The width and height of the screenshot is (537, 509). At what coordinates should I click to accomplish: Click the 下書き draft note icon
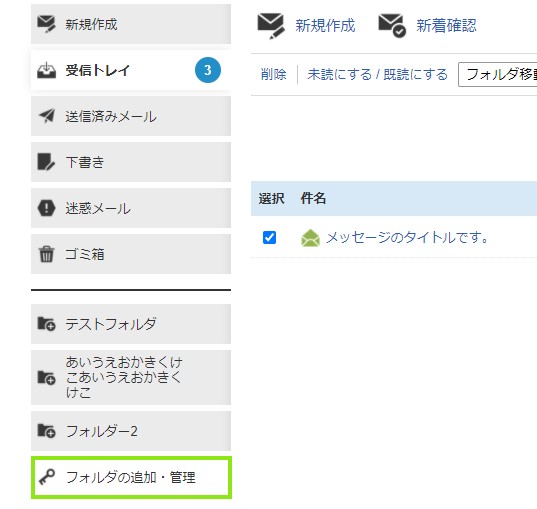[46, 162]
